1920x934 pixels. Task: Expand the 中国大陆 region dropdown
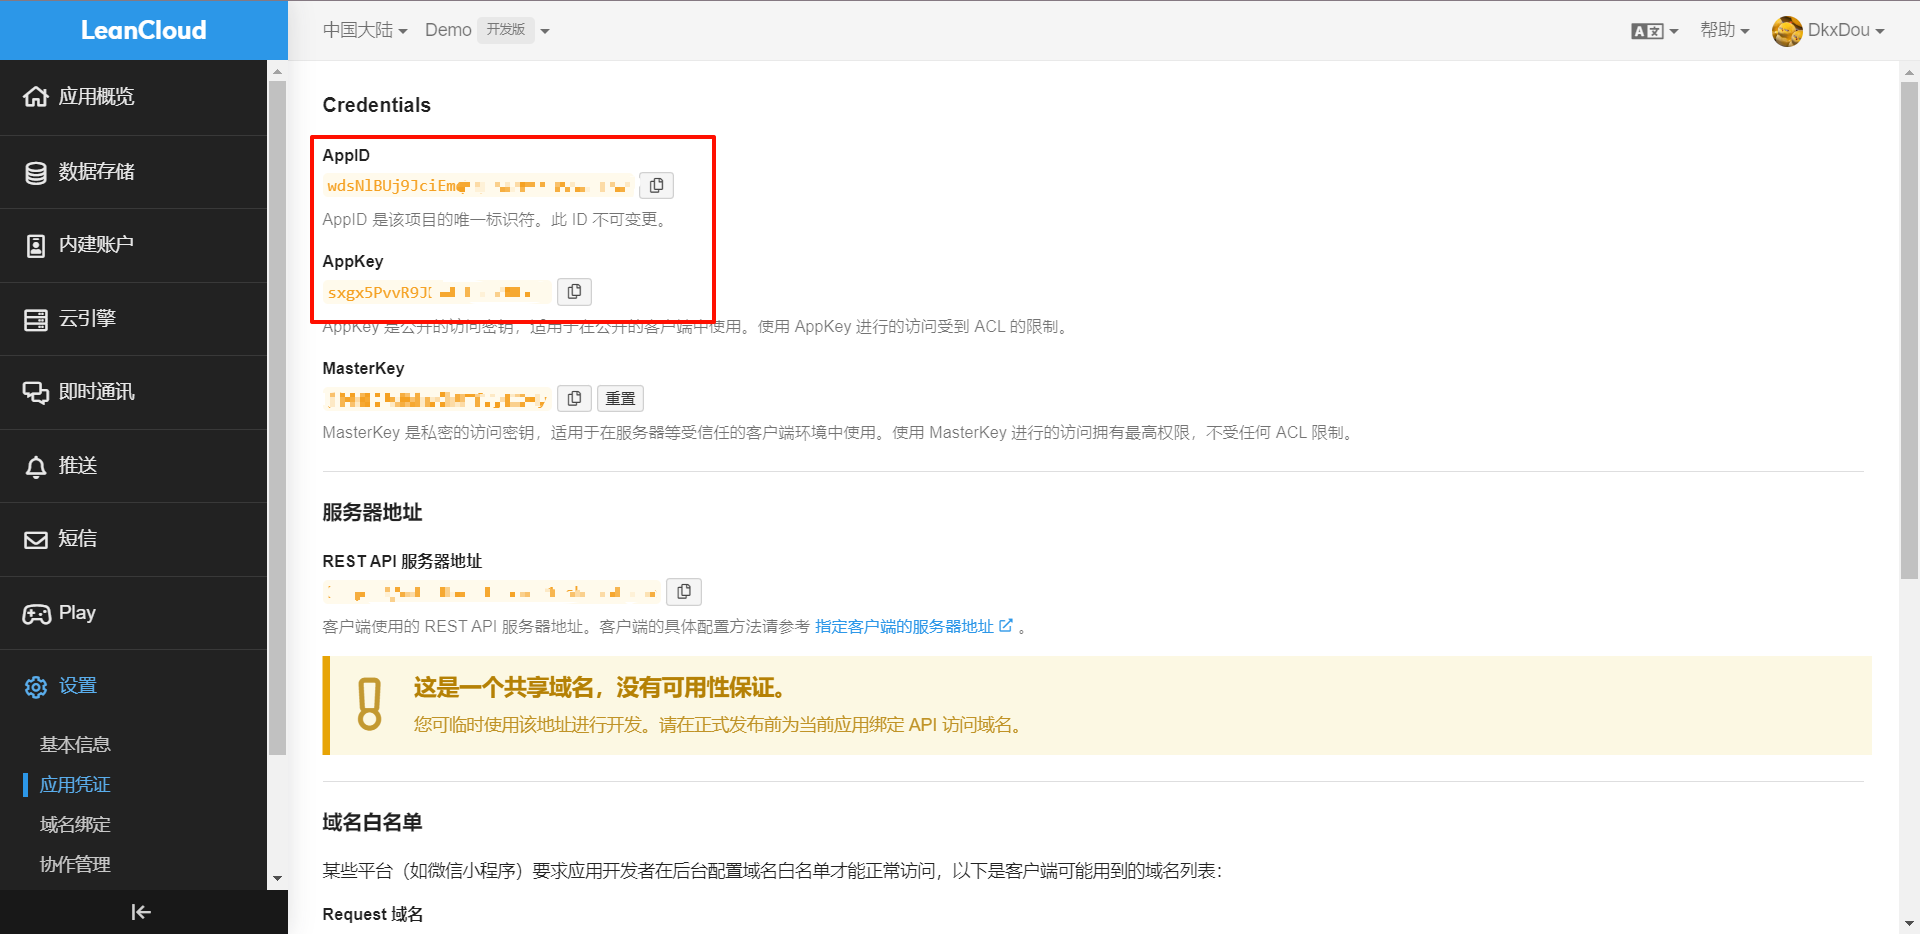click(365, 30)
